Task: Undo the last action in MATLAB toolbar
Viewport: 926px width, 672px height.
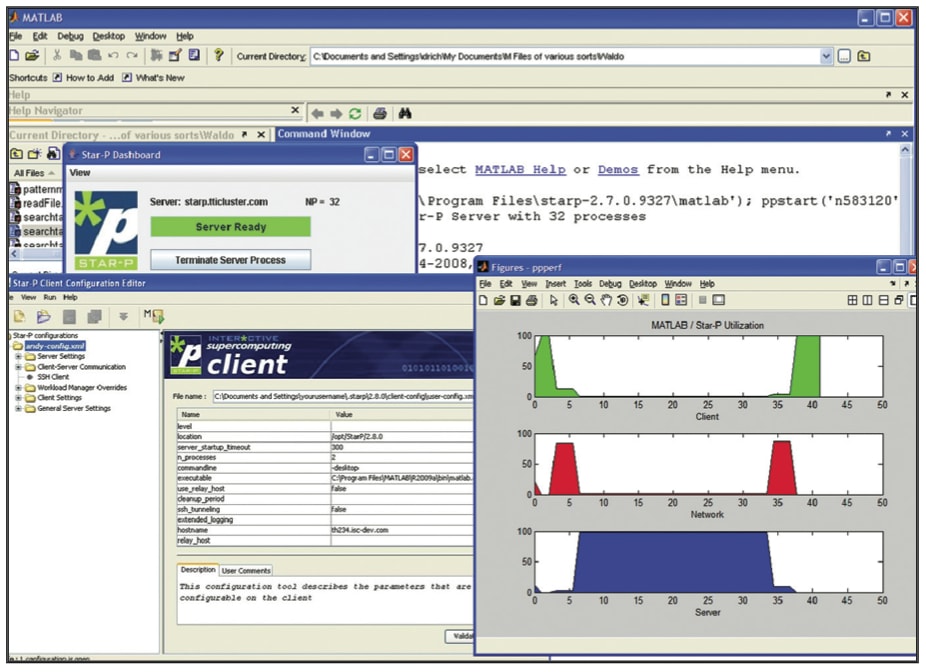Action: [x=112, y=54]
